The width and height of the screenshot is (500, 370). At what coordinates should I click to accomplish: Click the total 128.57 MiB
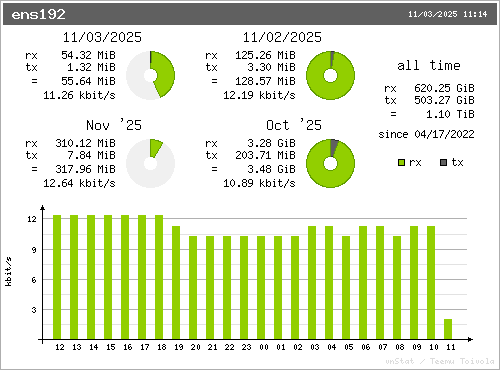[265, 81]
